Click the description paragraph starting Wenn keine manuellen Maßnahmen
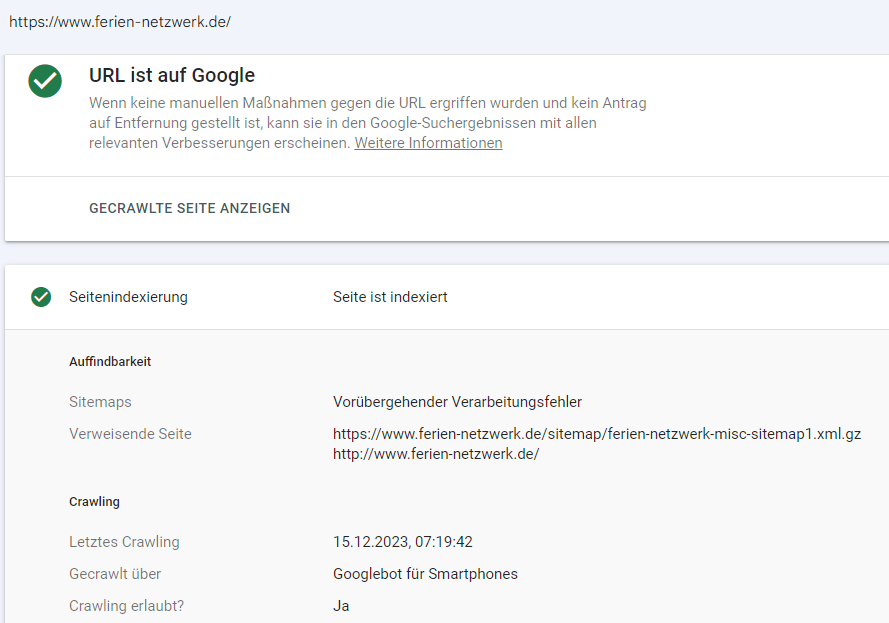 click(x=367, y=123)
